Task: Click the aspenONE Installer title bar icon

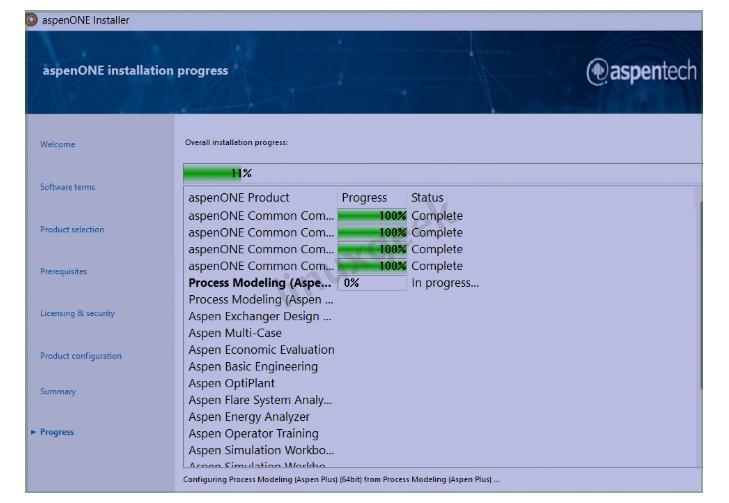Action: tap(32, 20)
